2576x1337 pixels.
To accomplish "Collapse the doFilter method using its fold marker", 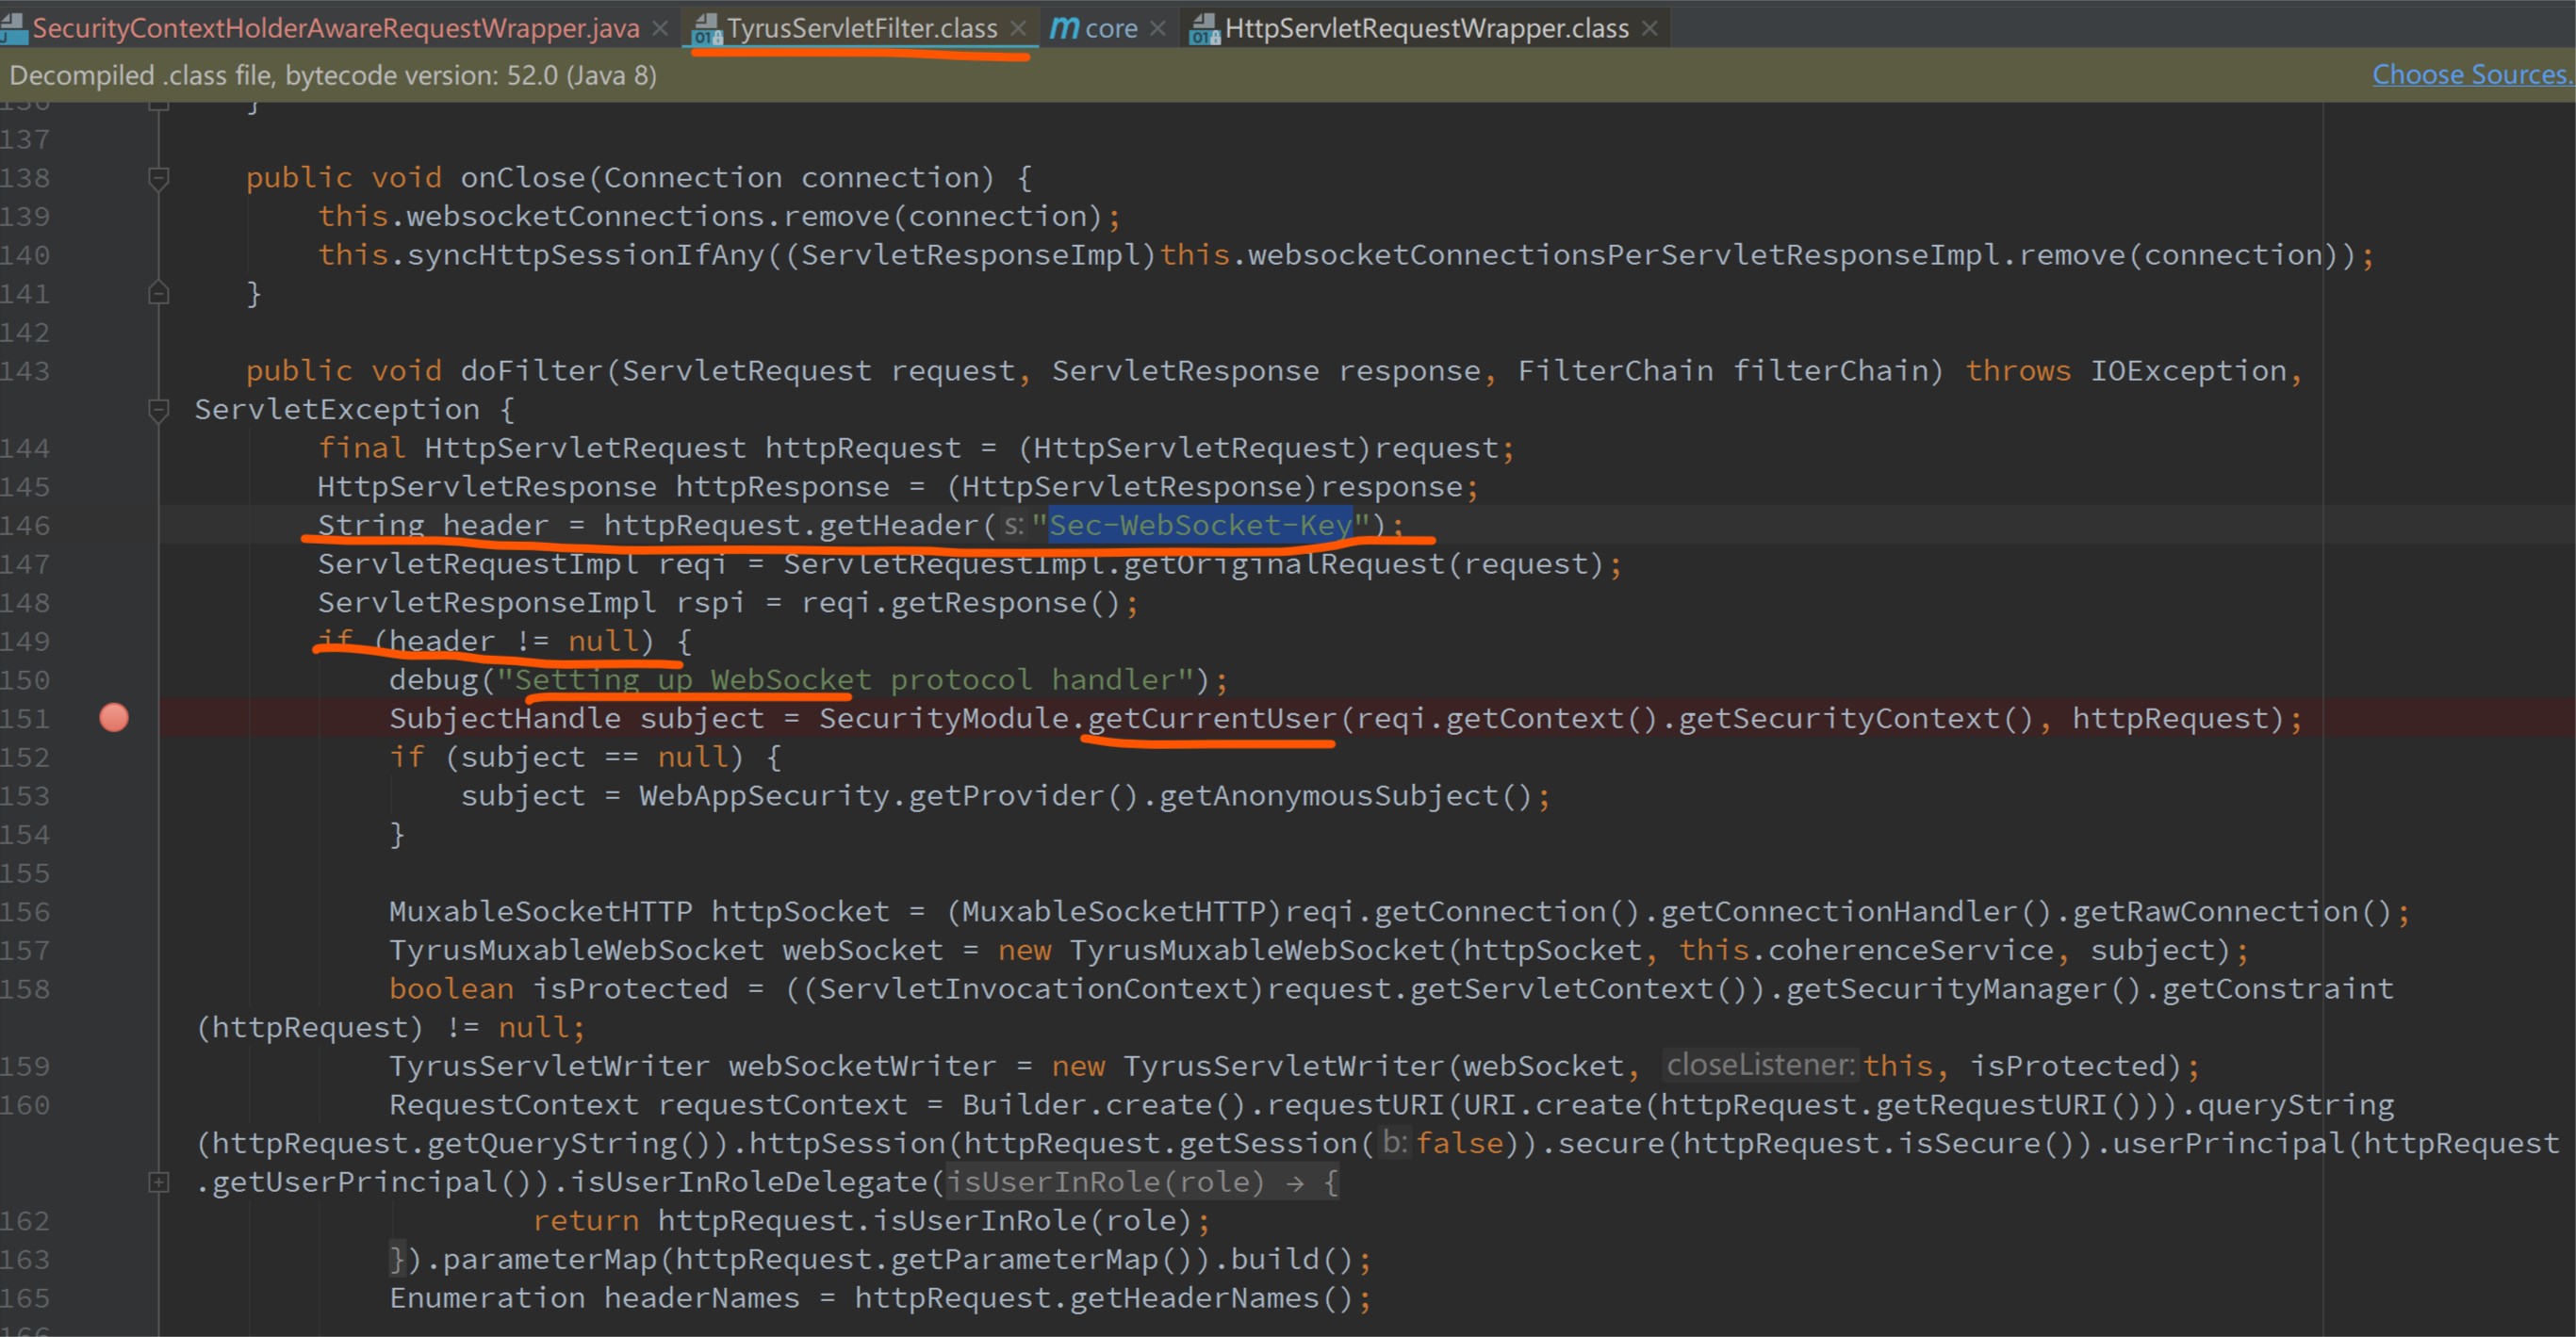I will [158, 409].
